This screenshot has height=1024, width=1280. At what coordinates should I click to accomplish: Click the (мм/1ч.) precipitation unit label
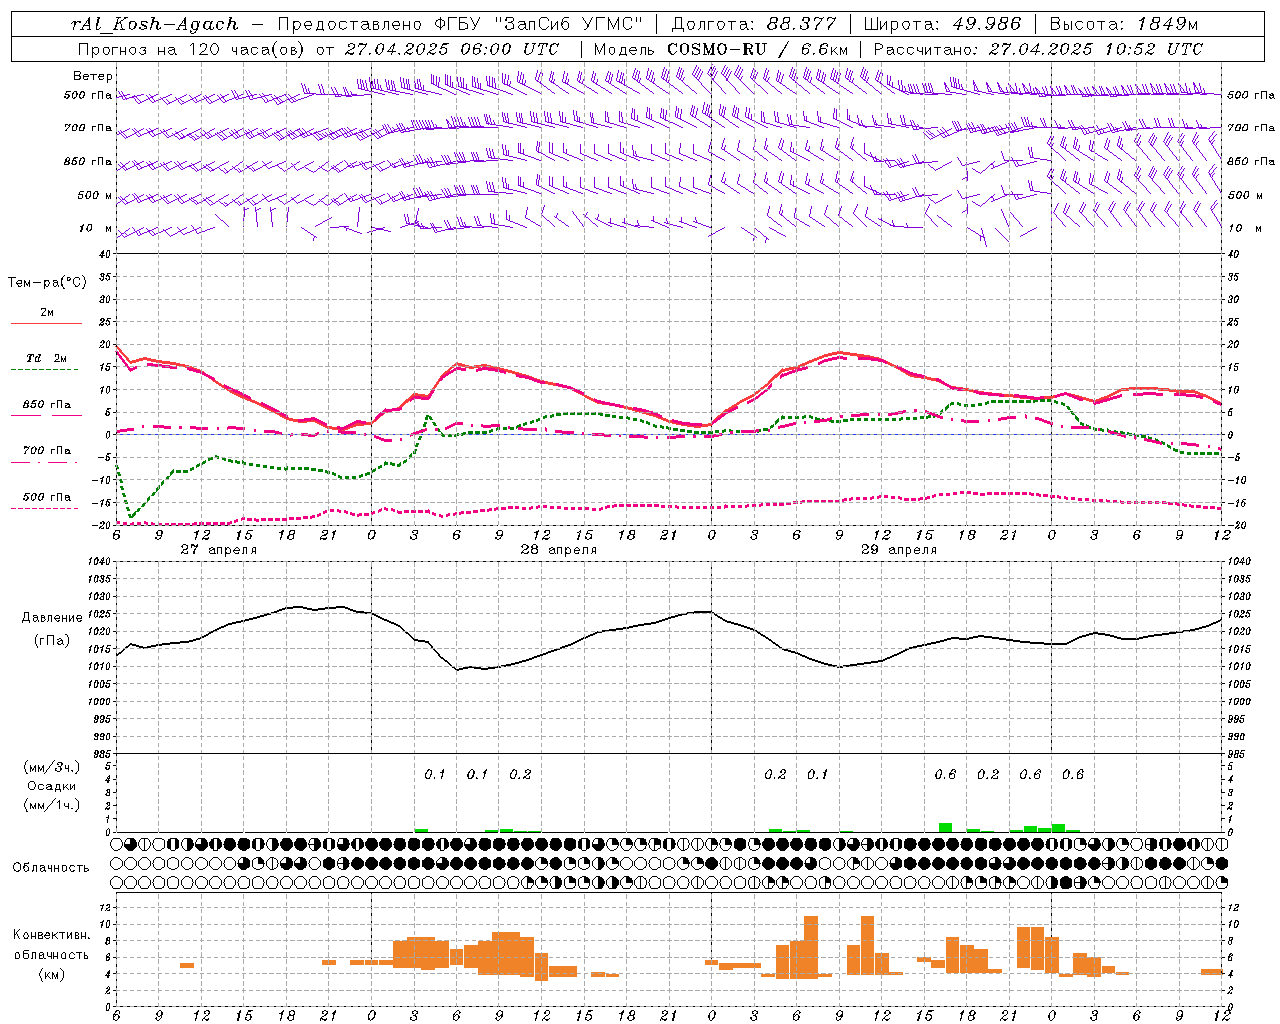point(52,805)
